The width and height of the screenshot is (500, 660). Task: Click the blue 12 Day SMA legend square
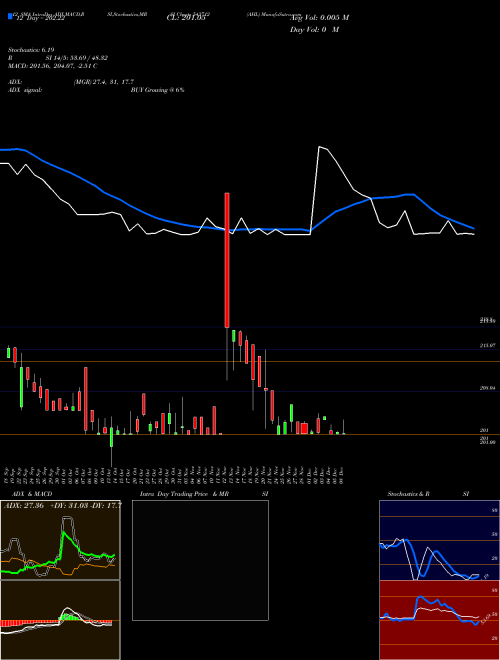[x=11, y=16]
